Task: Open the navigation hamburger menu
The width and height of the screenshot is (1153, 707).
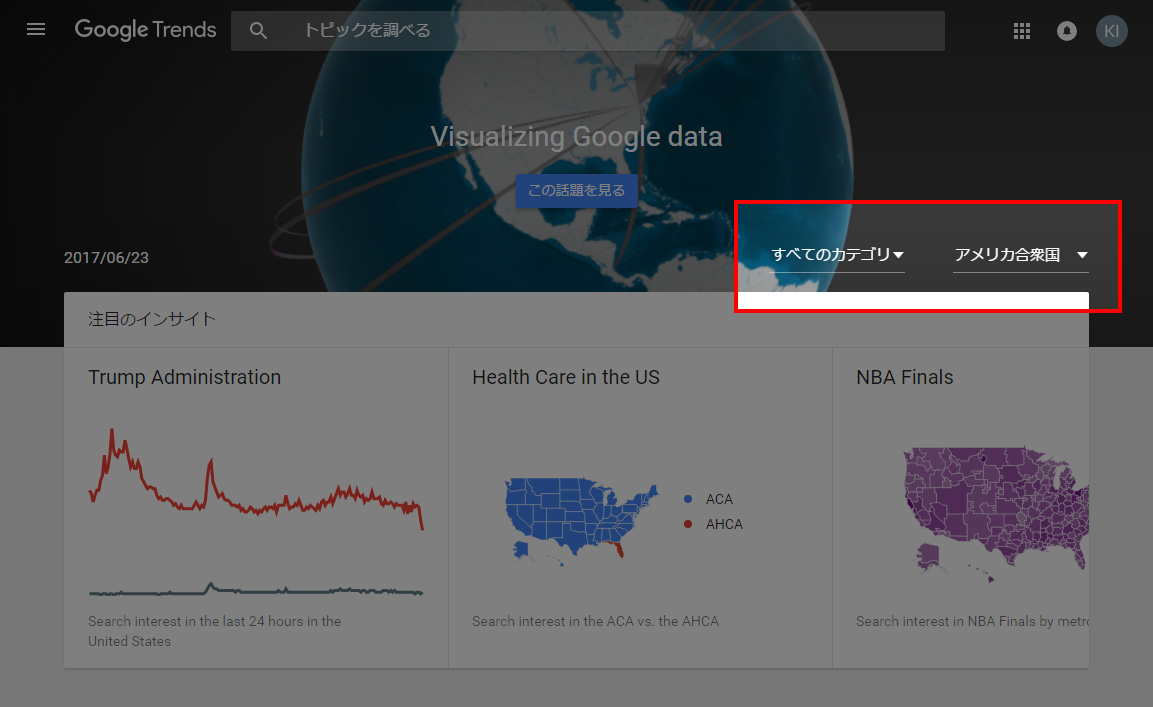Action: tap(36, 29)
